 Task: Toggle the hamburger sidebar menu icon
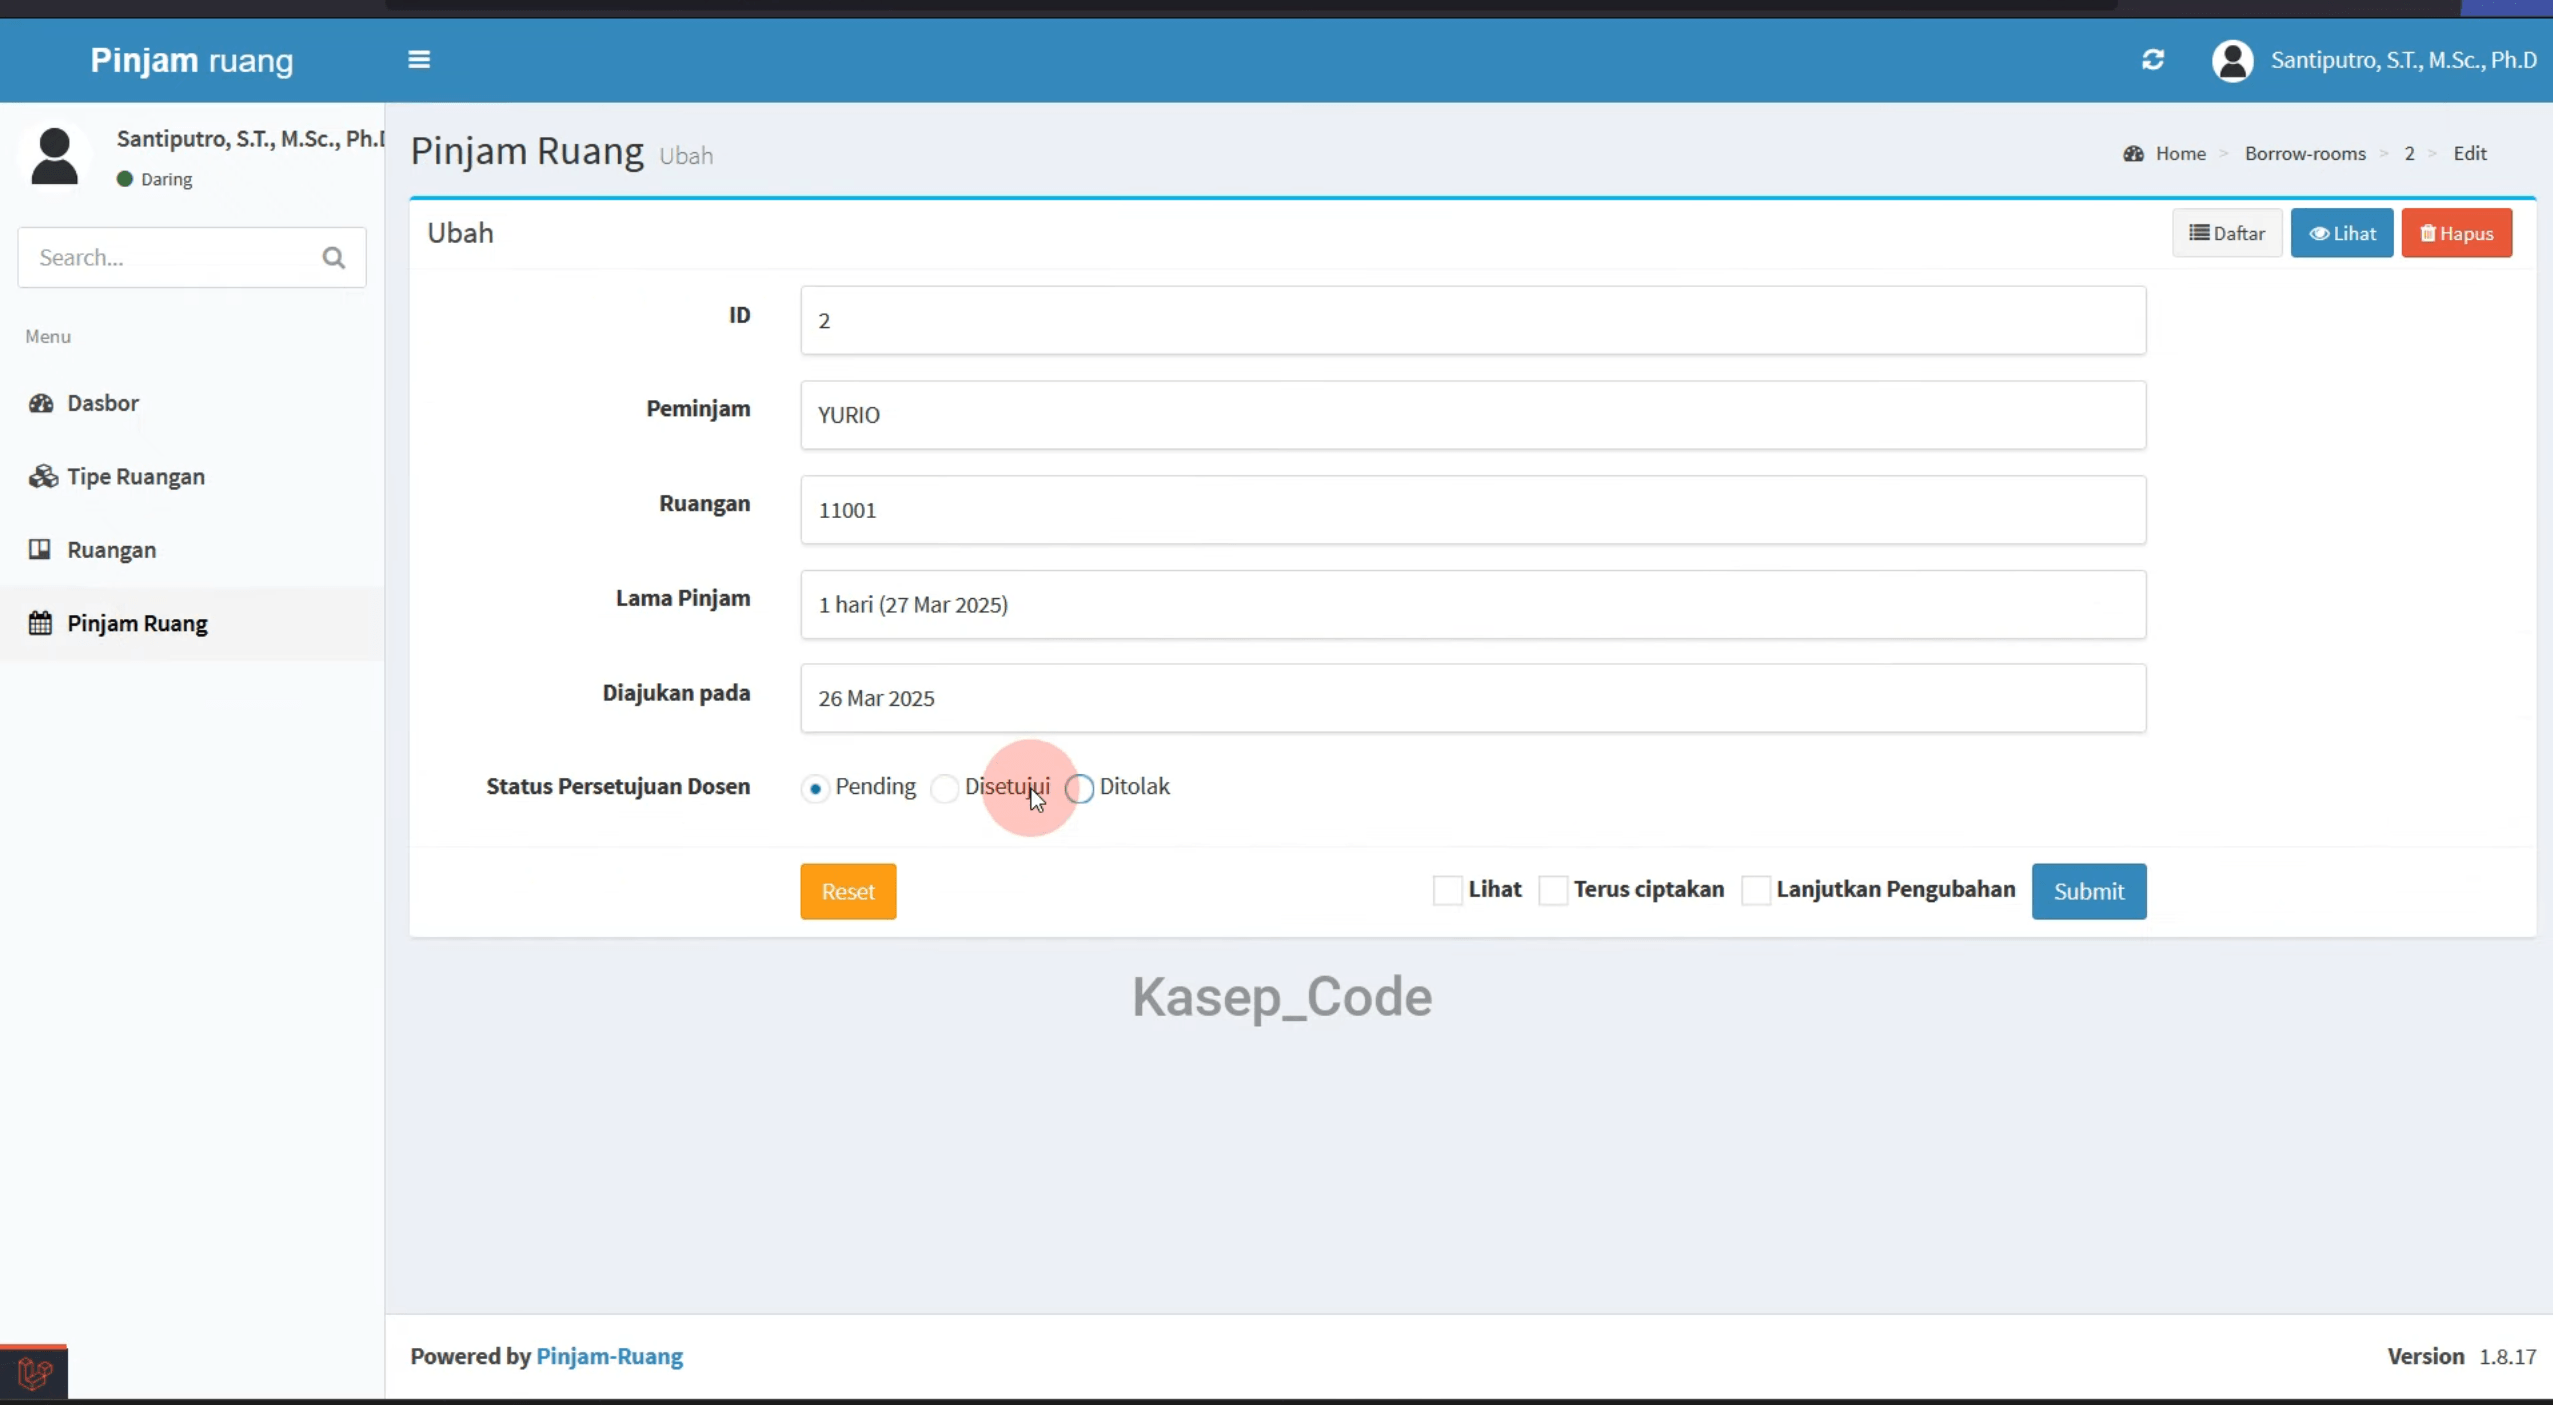pos(419,60)
